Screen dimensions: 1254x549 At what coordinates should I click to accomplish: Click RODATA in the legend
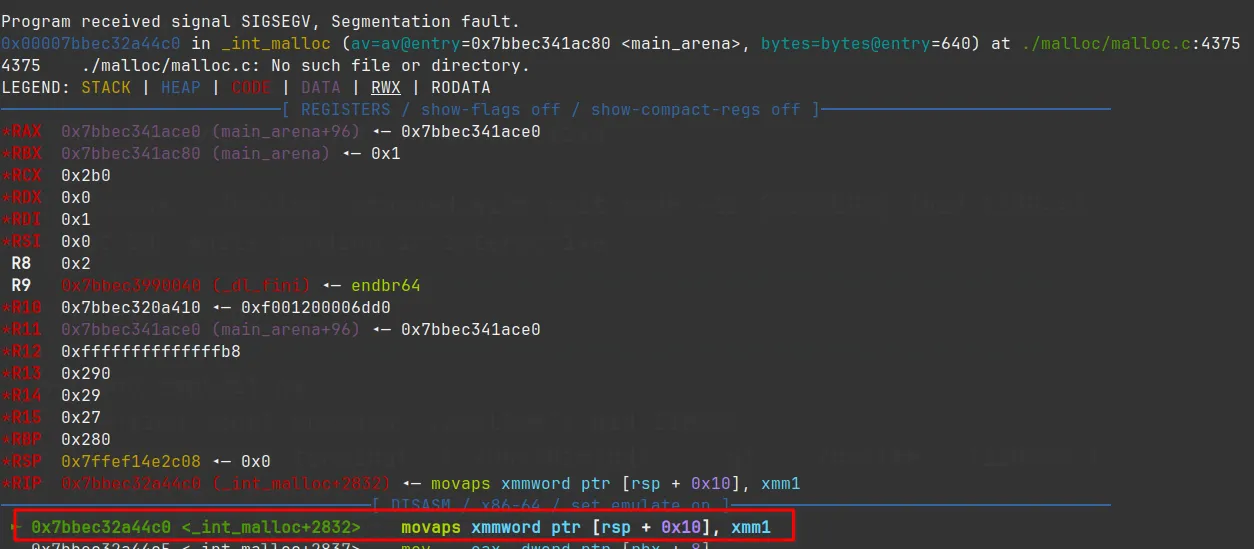[x=461, y=87]
